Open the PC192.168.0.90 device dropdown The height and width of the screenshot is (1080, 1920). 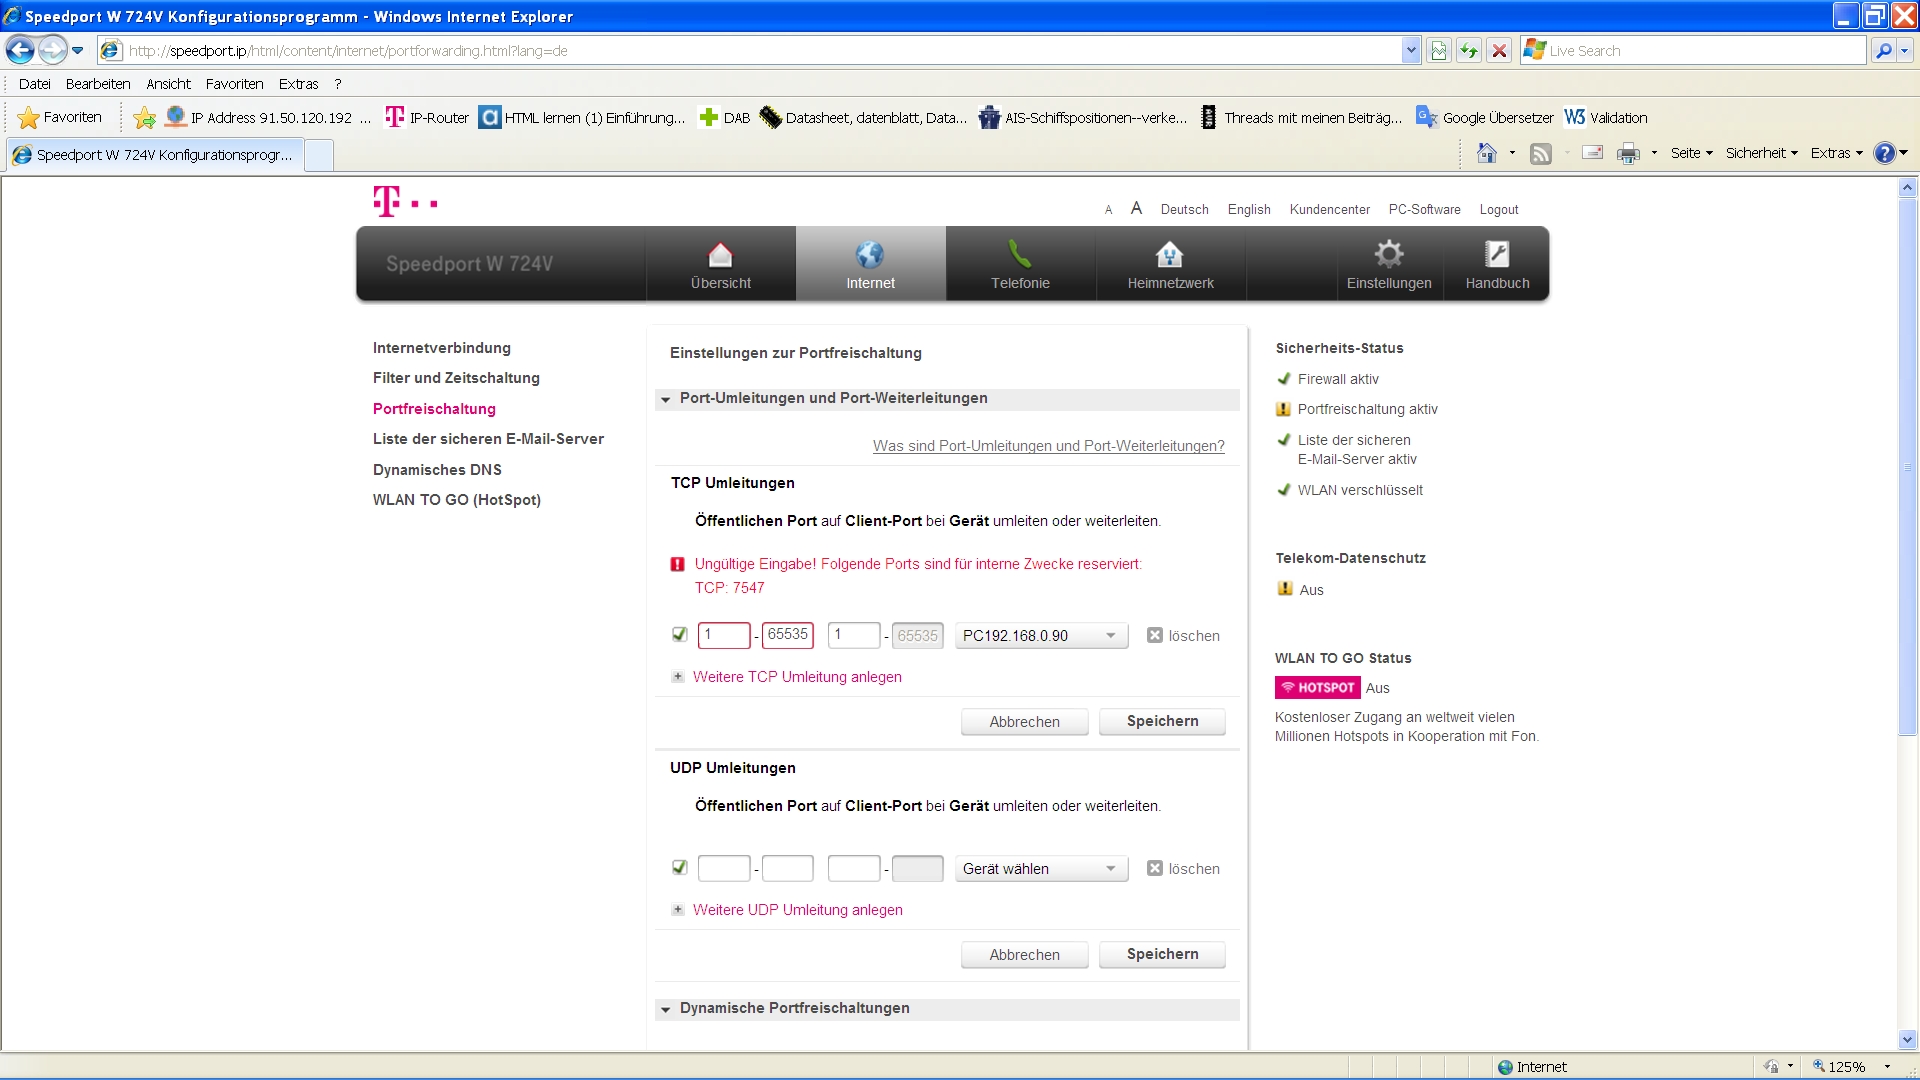click(1041, 636)
